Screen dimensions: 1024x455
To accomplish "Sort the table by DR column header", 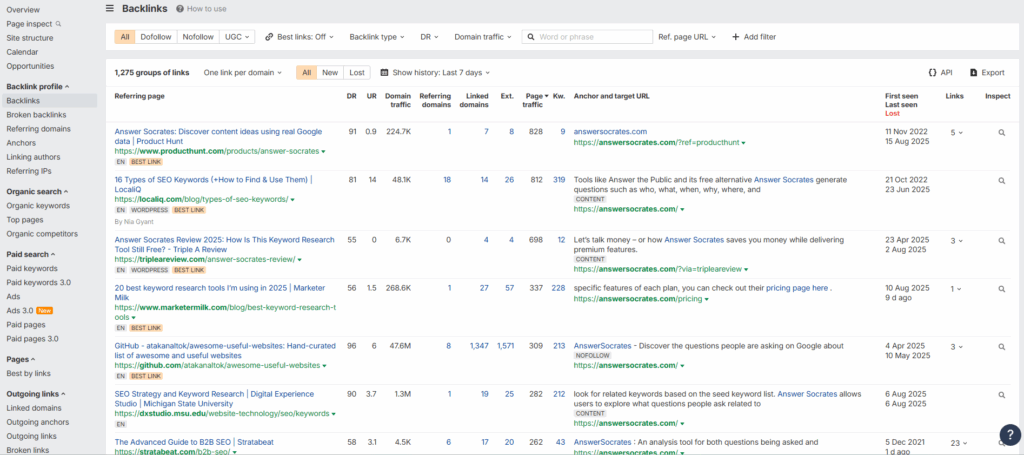I will pos(351,96).
